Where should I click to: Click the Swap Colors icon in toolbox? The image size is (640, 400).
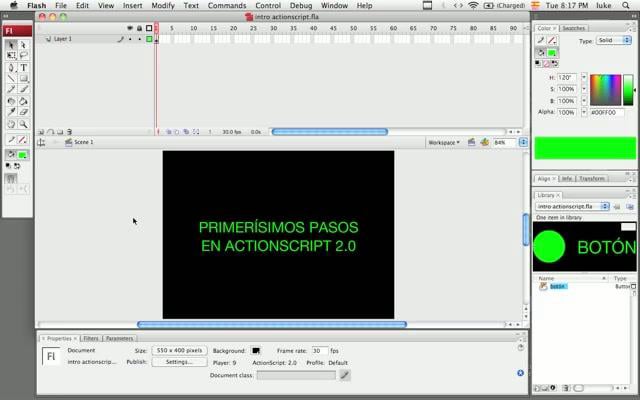(17, 166)
